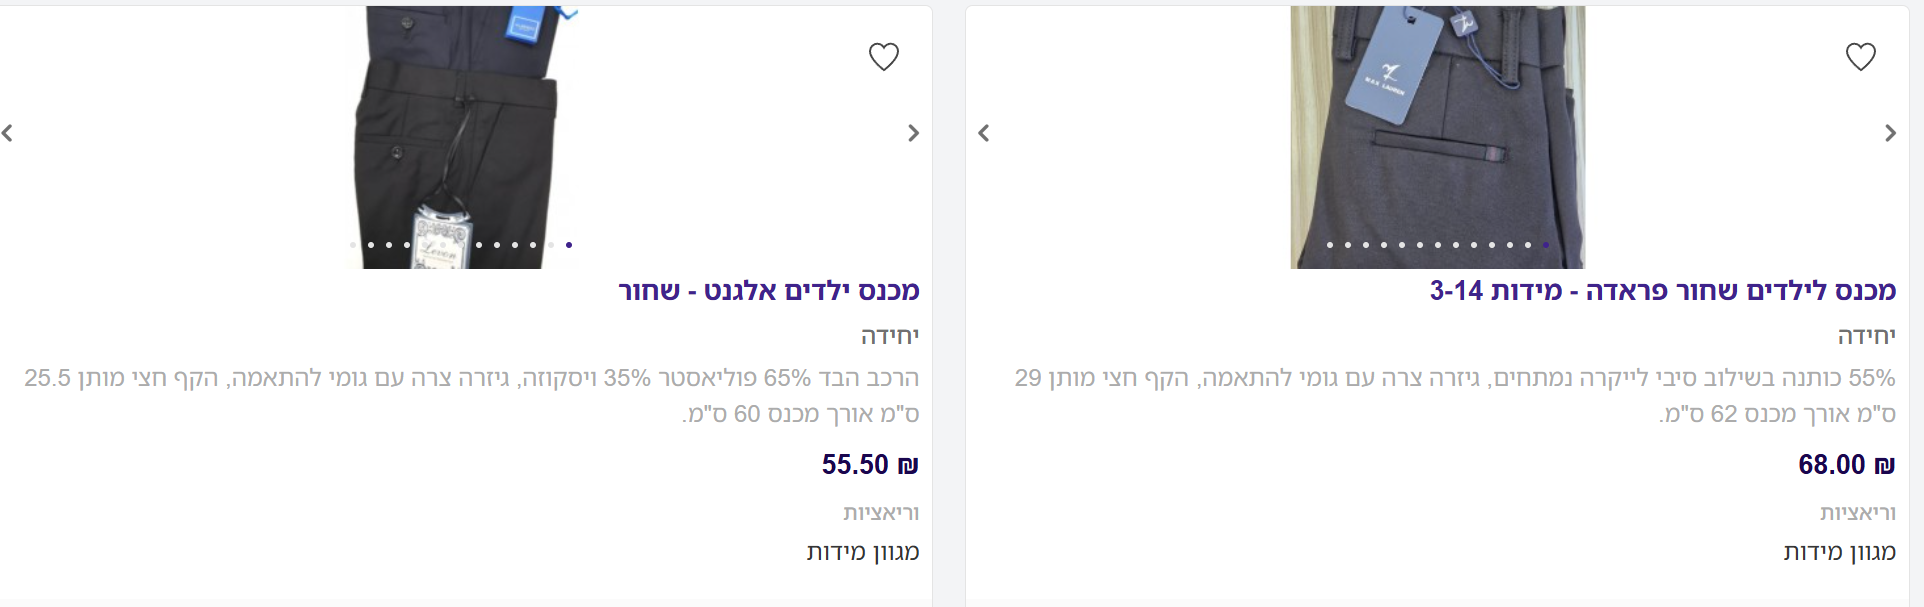Show previous image of elegant black pants
This screenshot has width=1924, height=607.
click(x=8, y=133)
